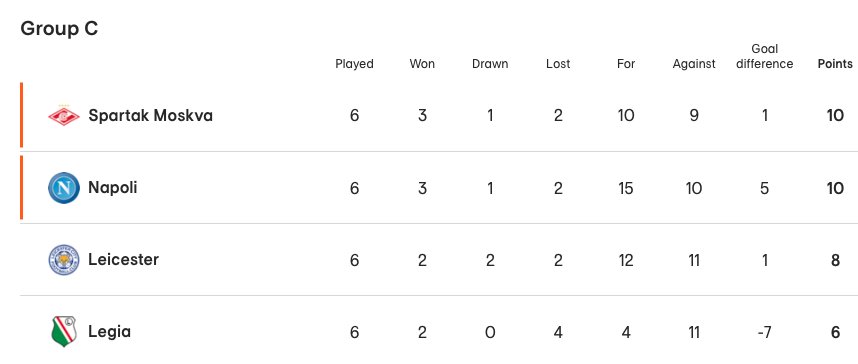Click Legia's goal difference of -7
This screenshot has width=858, height=364.
point(764,332)
